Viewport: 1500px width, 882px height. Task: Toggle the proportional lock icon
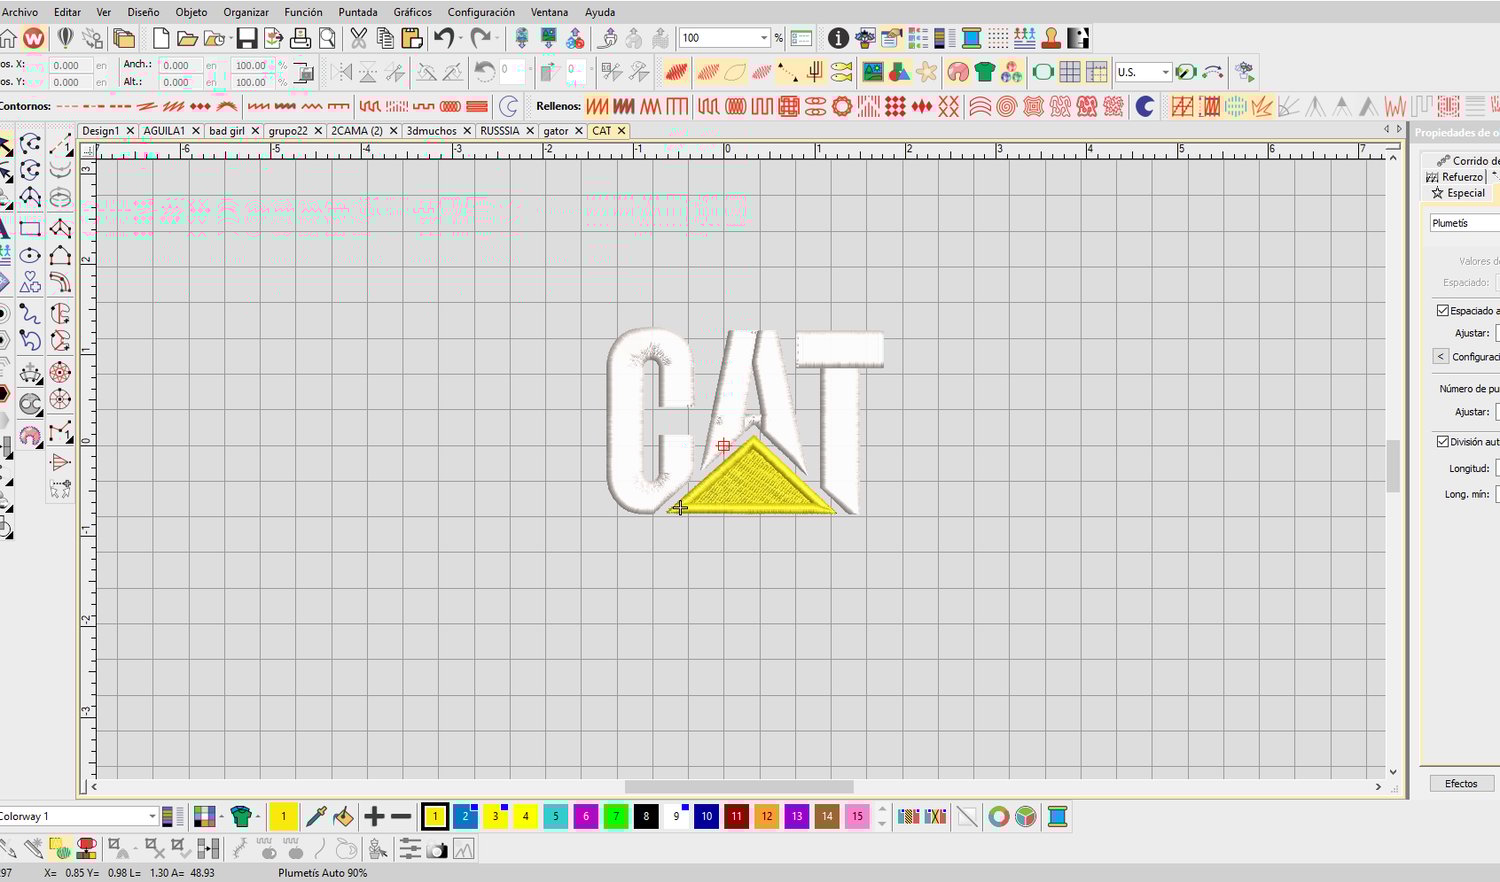click(304, 73)
